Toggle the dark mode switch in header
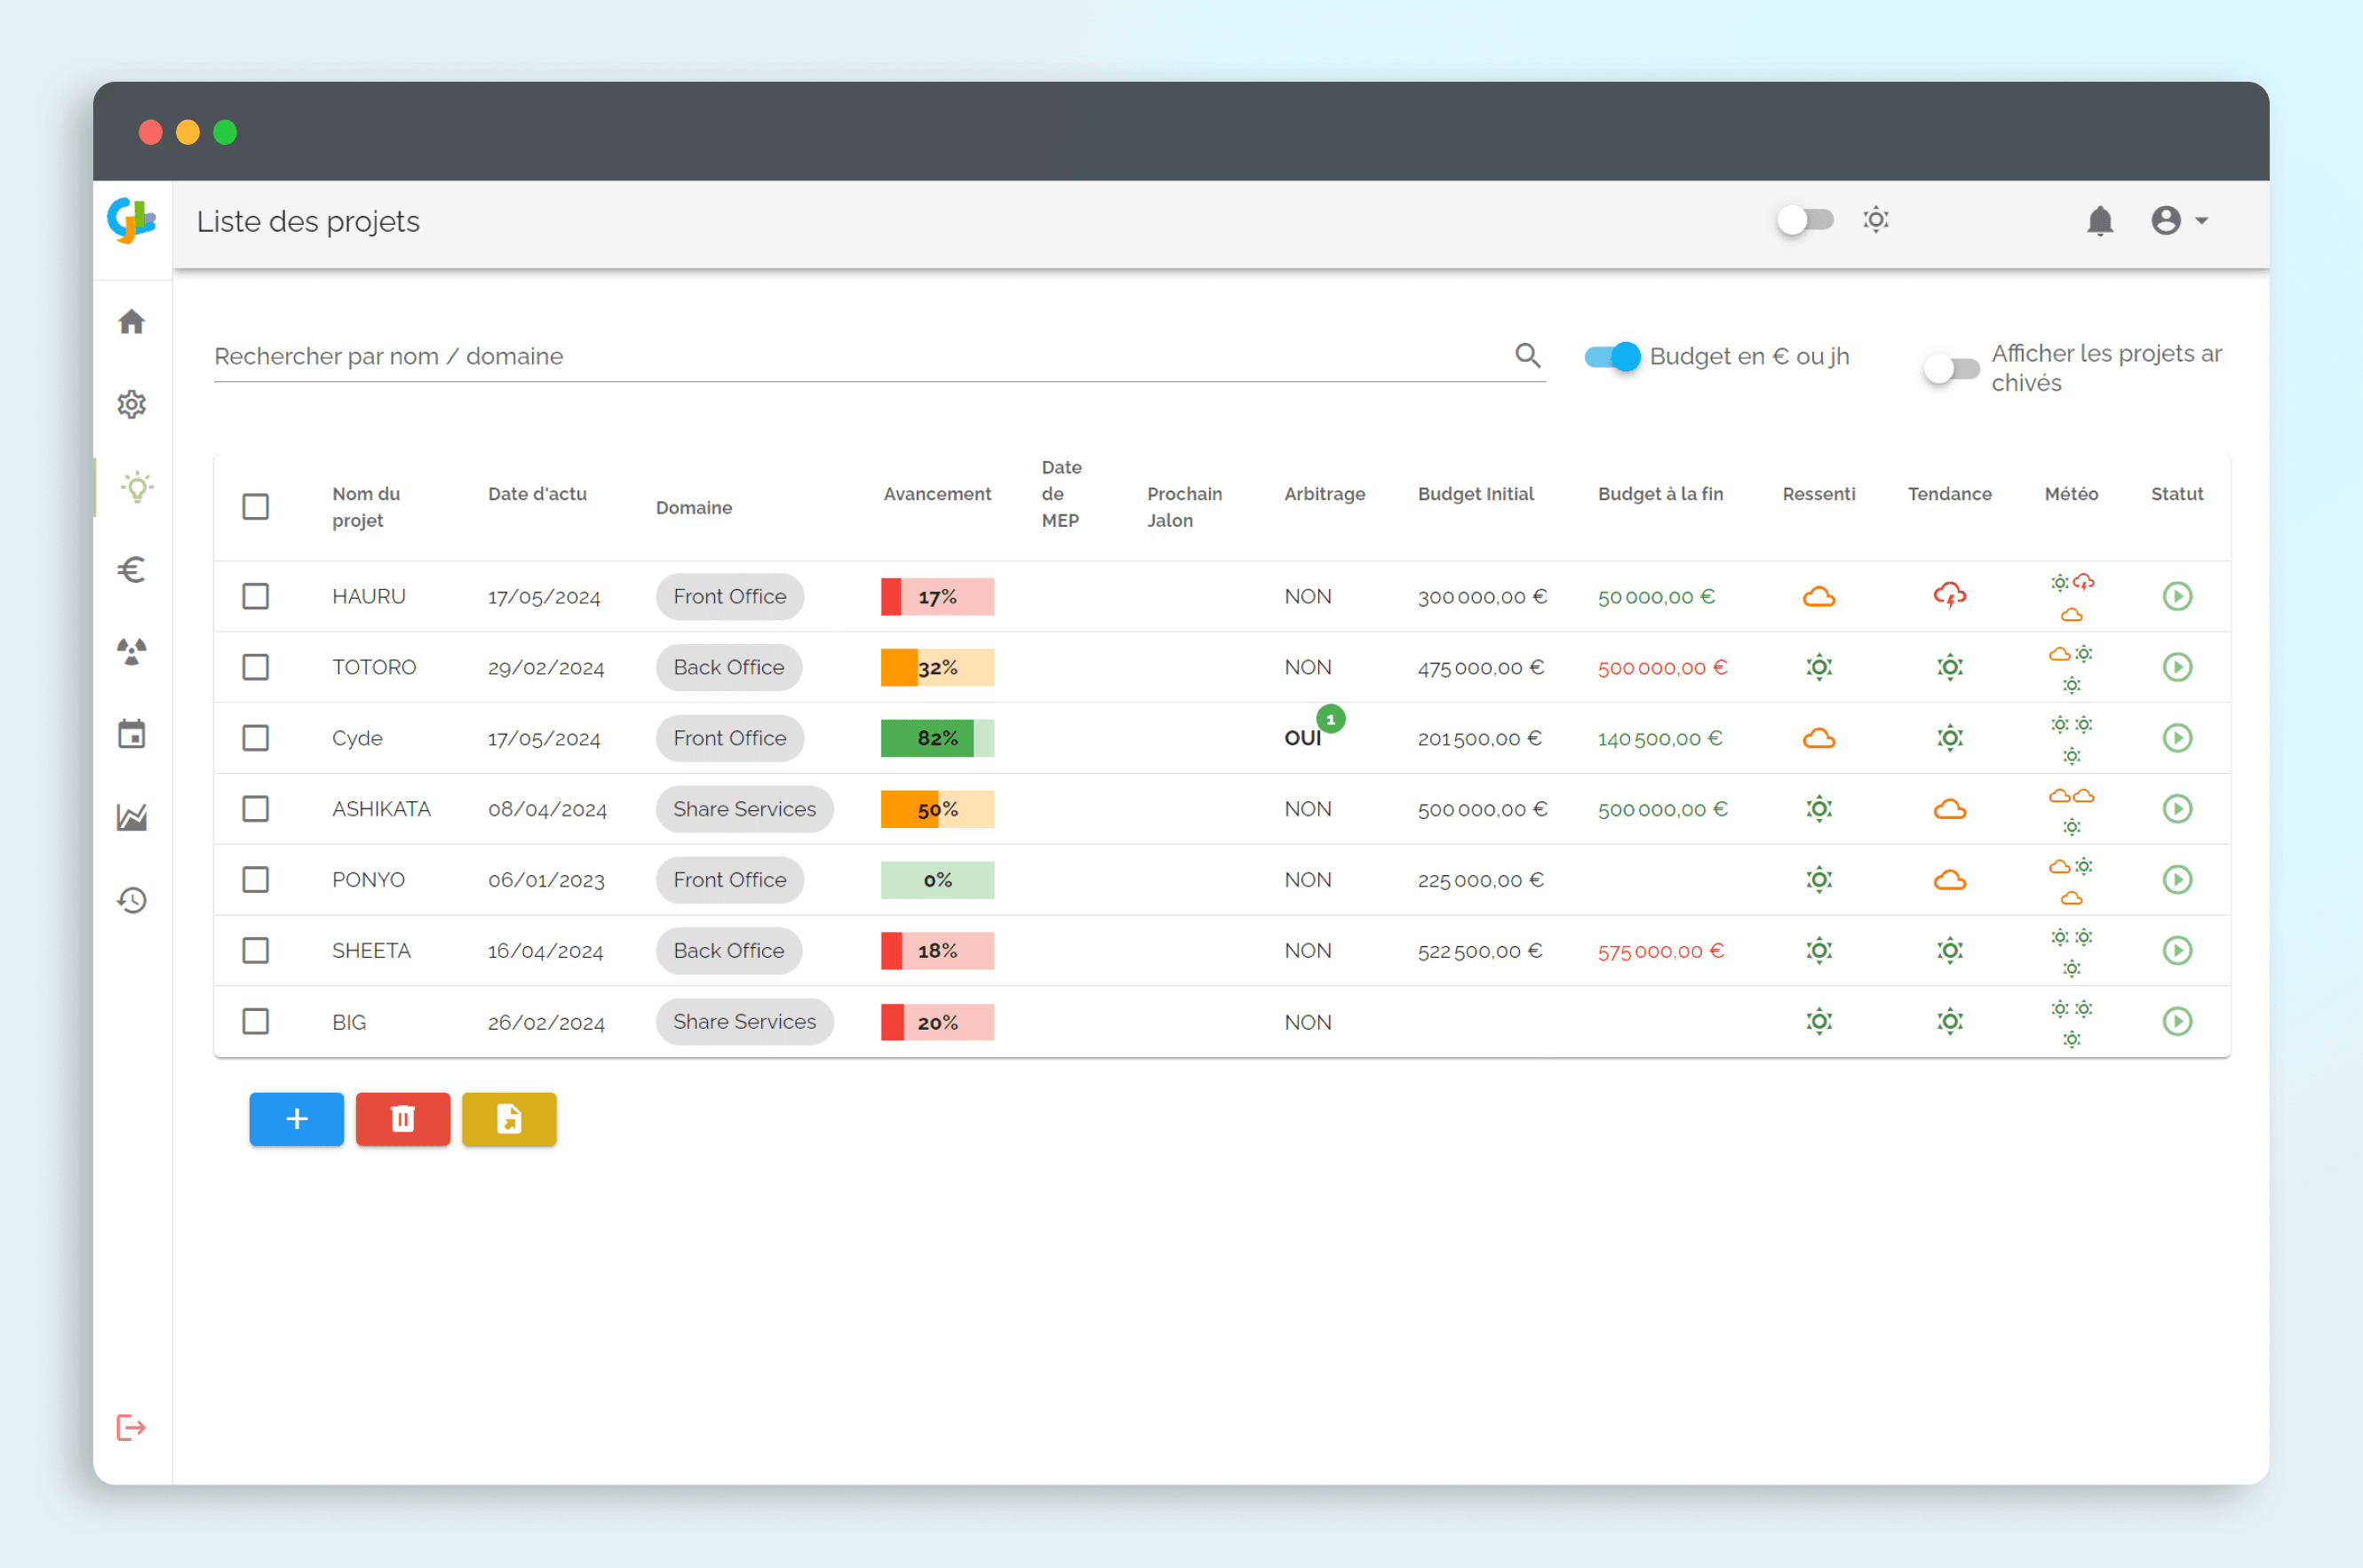 click(x=1805, y=220)
